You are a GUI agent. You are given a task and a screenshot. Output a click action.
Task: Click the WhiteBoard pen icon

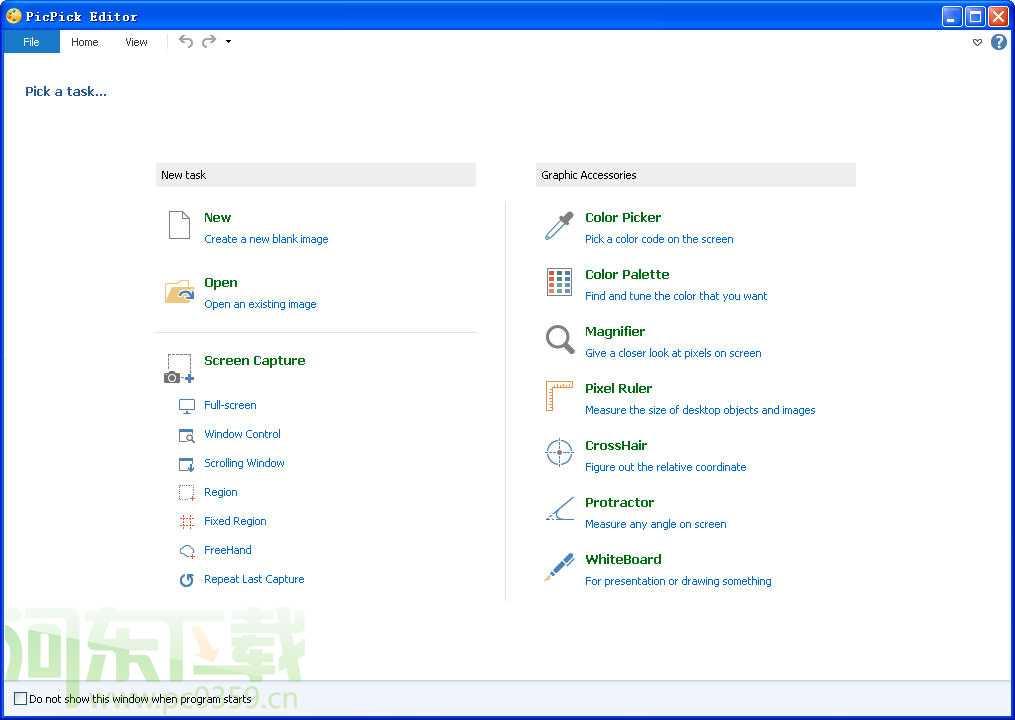click(559, 567)
